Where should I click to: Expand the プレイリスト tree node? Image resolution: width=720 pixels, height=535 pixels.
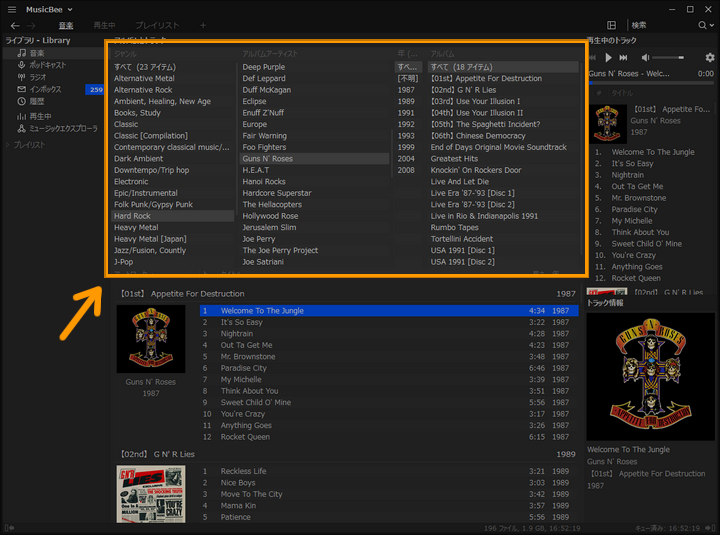tap(8, 145)
